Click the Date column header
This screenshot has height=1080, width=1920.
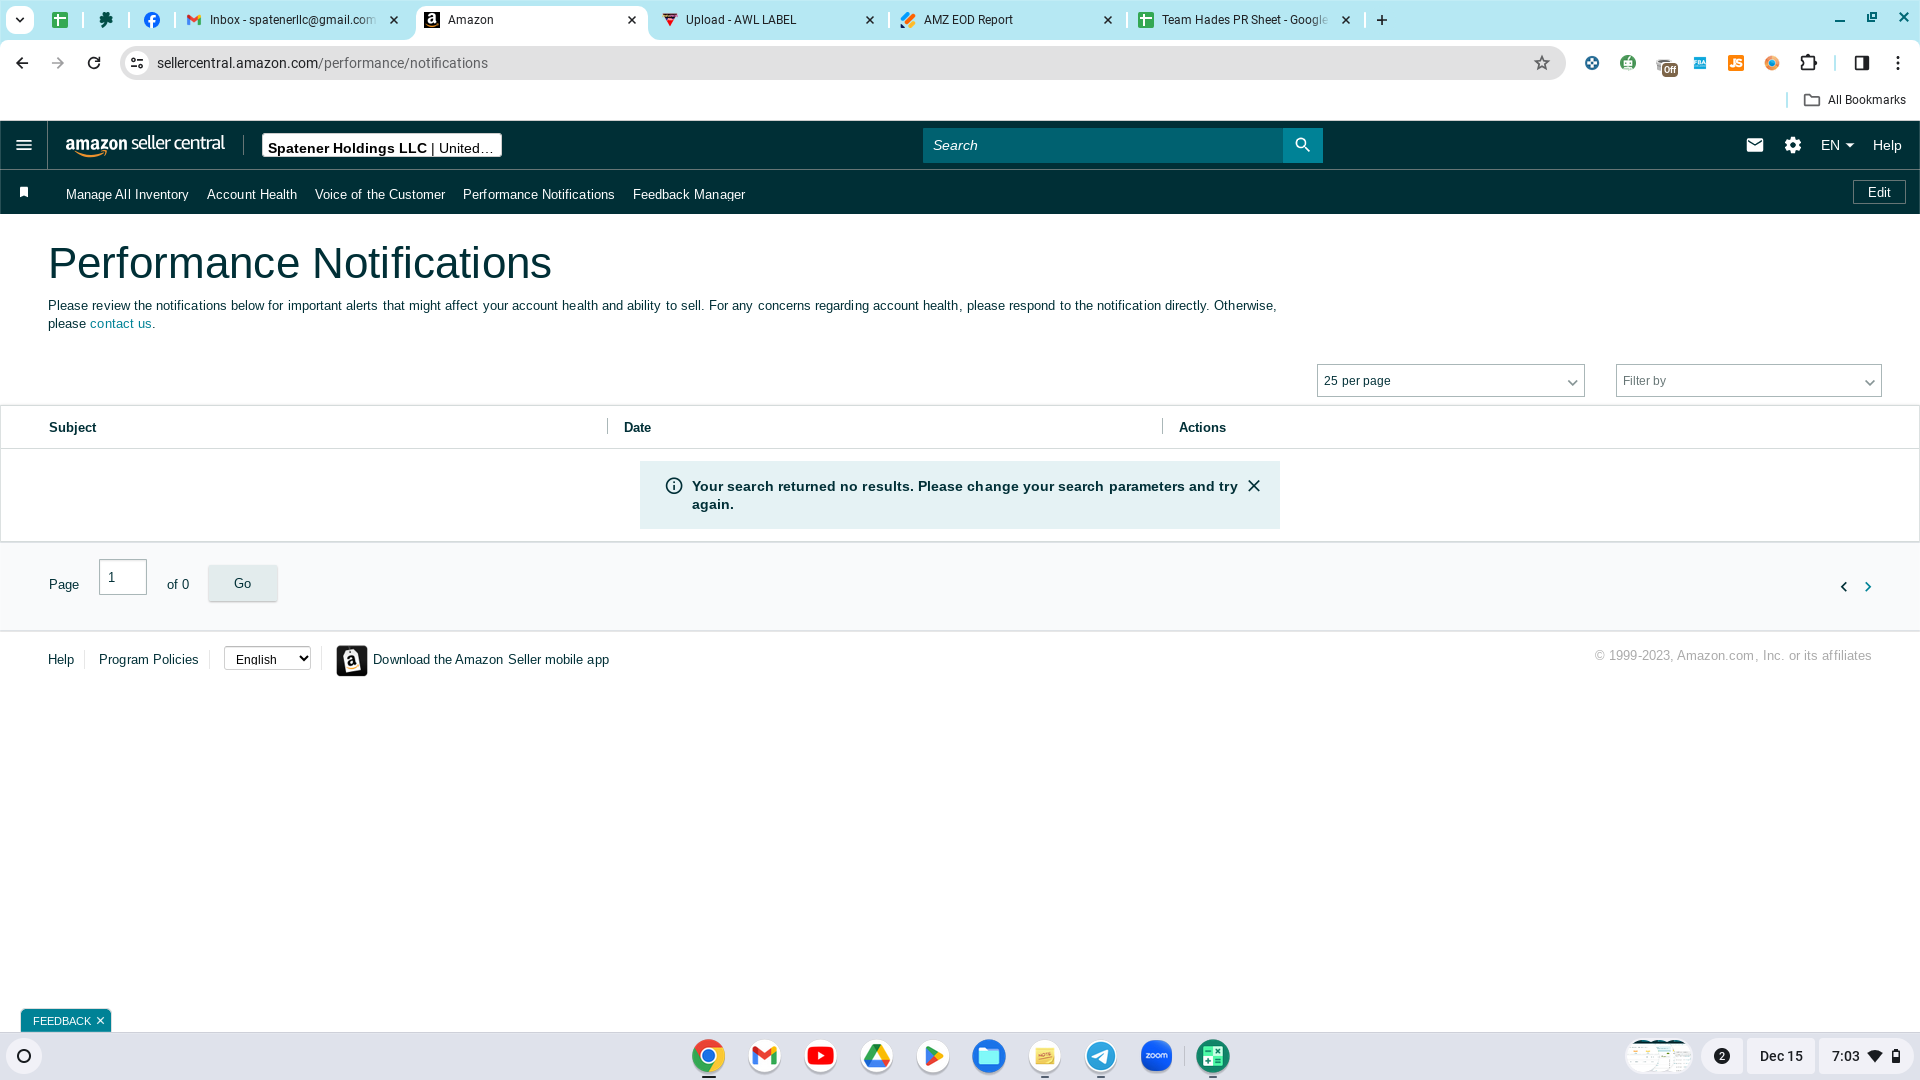pos(637,427)
